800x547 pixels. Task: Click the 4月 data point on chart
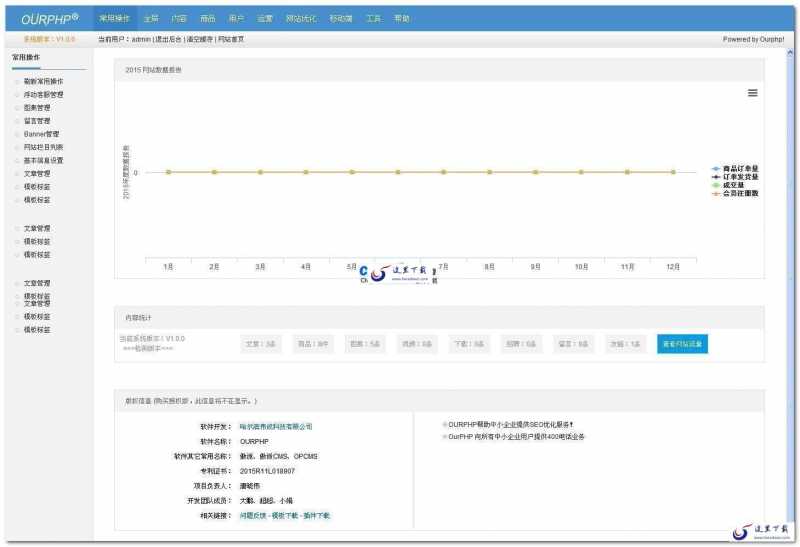[x=306, y=172]
